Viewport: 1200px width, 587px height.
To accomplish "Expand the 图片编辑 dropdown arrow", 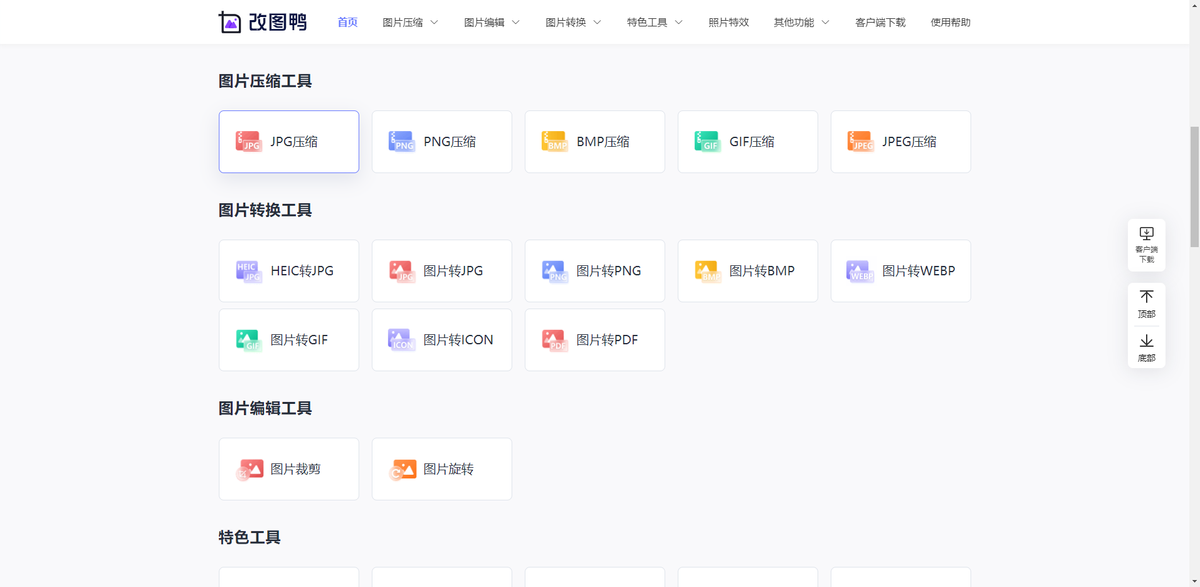I will 515,22.
